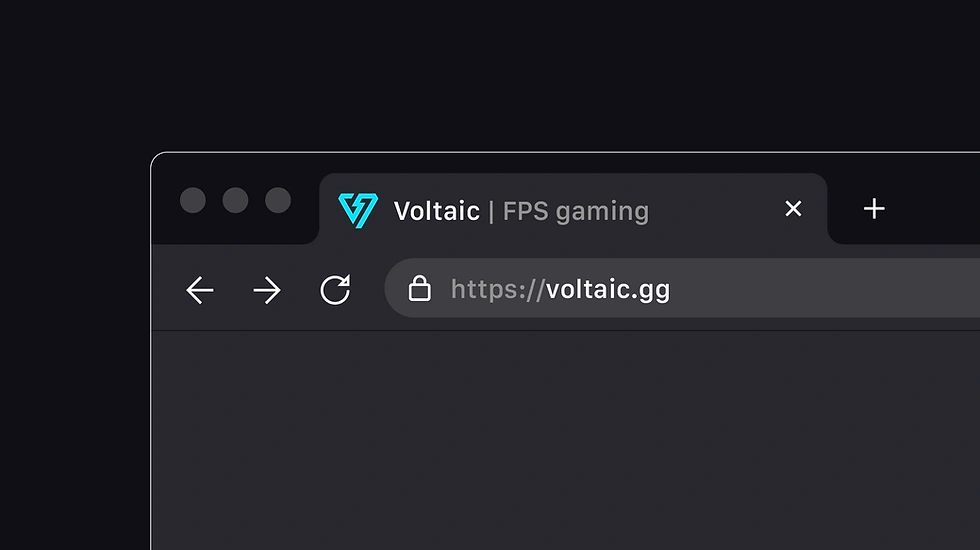Click empty tab strip right of plus button
This screenshot has width=980, height=550.
pos(940,209)
